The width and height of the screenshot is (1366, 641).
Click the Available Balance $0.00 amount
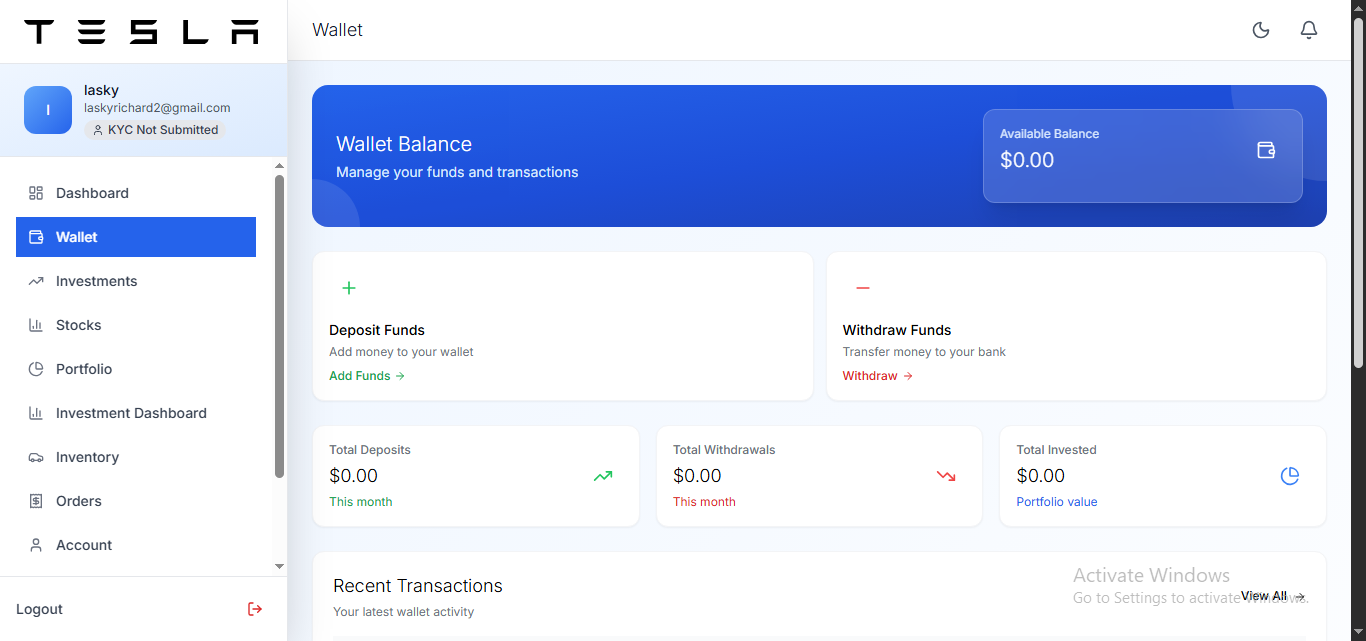(x=1027, y=160)
